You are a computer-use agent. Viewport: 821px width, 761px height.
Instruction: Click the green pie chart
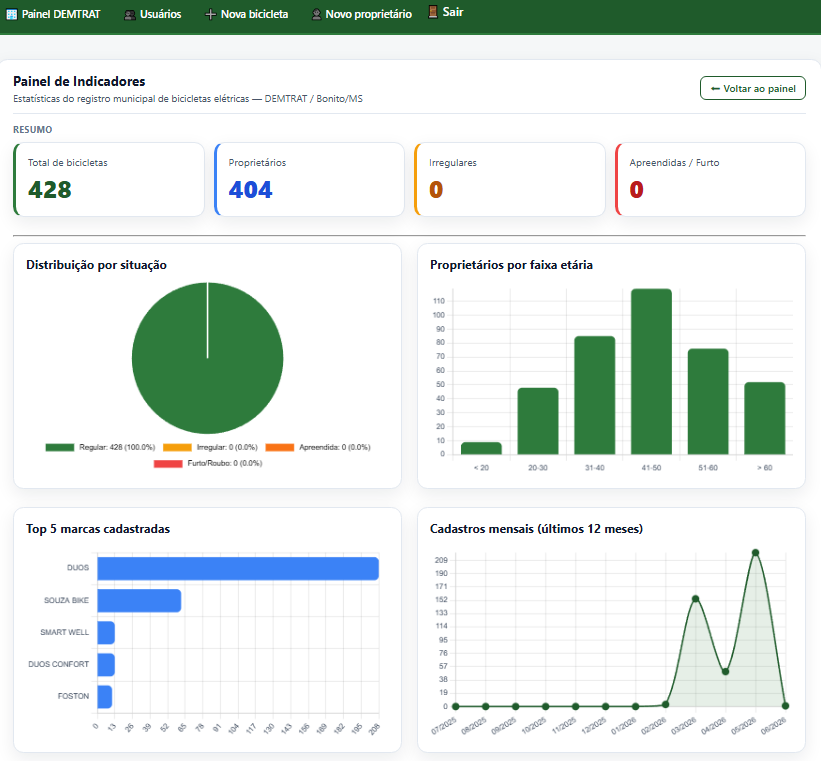coord(207,358)
